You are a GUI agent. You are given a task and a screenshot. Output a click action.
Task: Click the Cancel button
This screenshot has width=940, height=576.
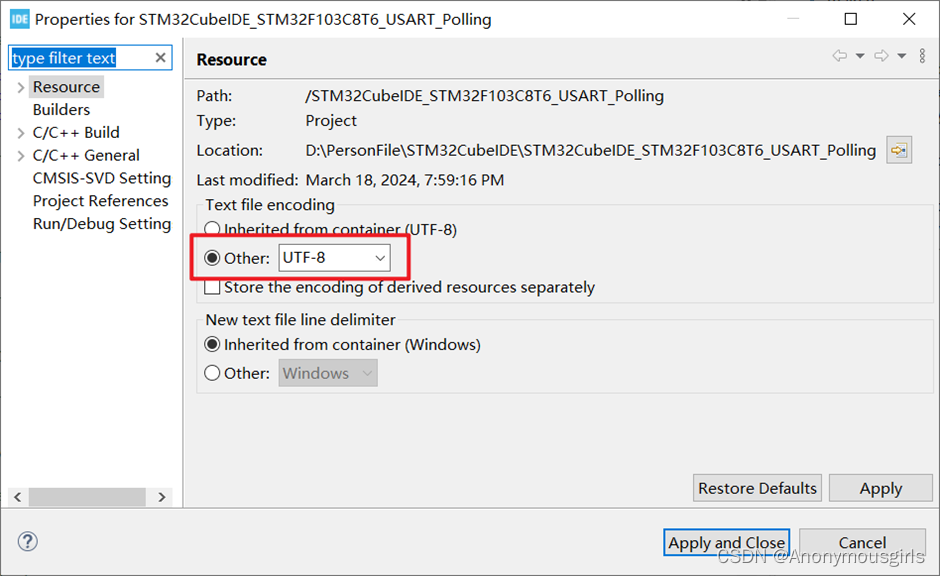point(862,542)
